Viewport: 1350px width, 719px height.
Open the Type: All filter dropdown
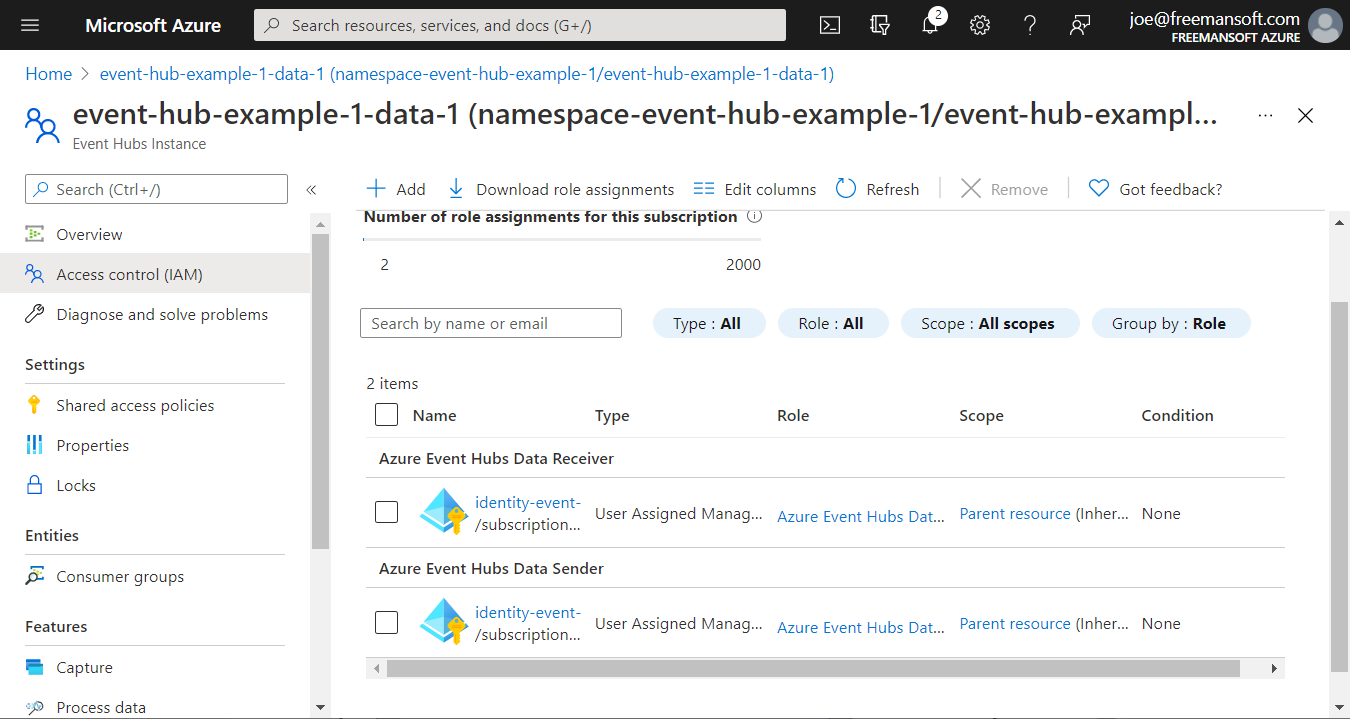click(709, 322)
